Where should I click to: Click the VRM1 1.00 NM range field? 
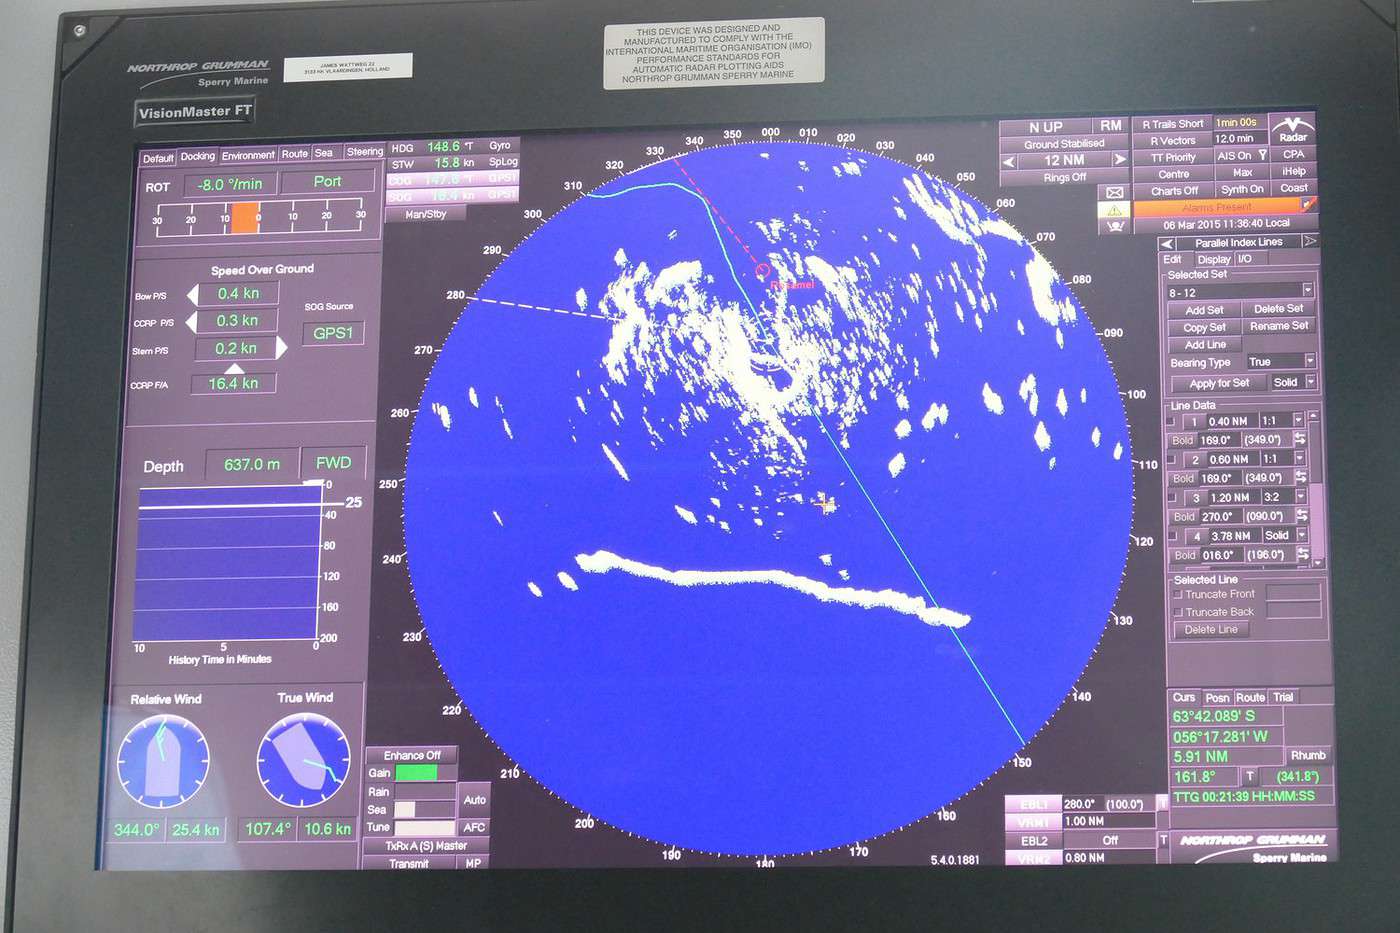tap(1108, 821)
